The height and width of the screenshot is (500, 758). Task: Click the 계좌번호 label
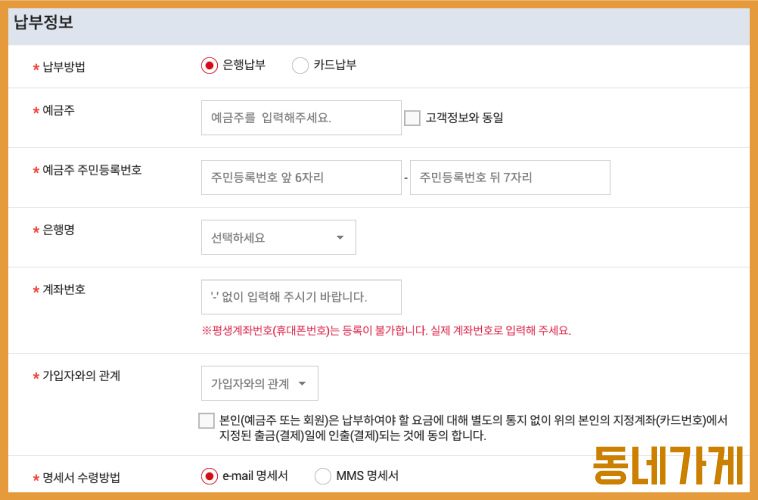[64, 290]
